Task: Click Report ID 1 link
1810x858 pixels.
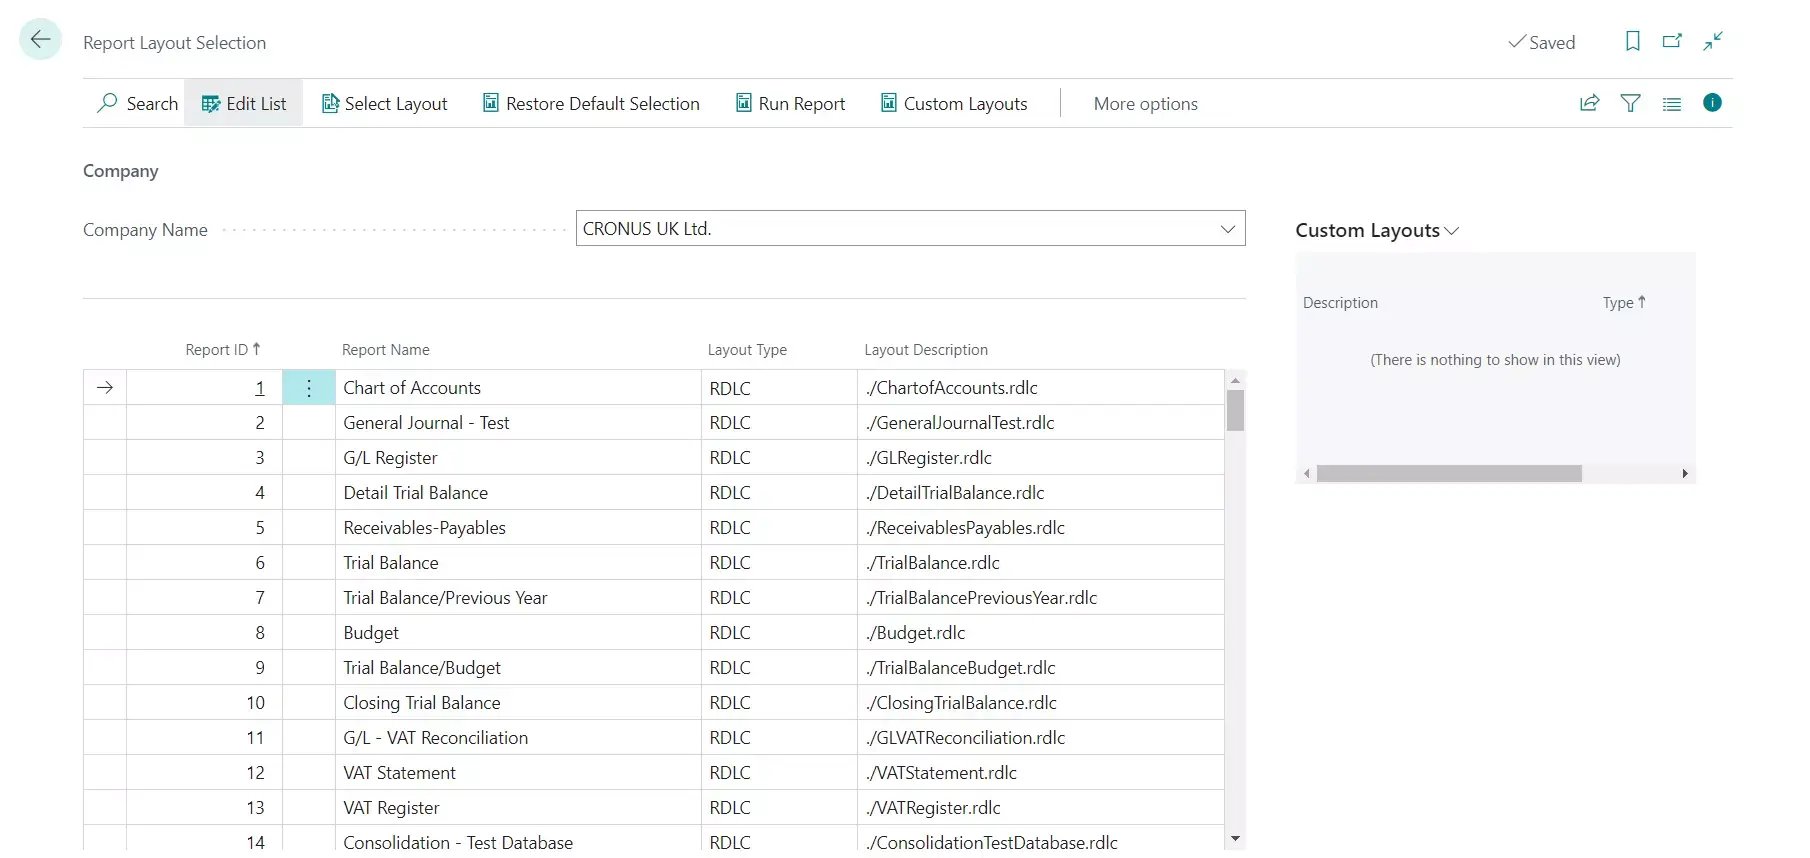Action: tap(260, 388)
